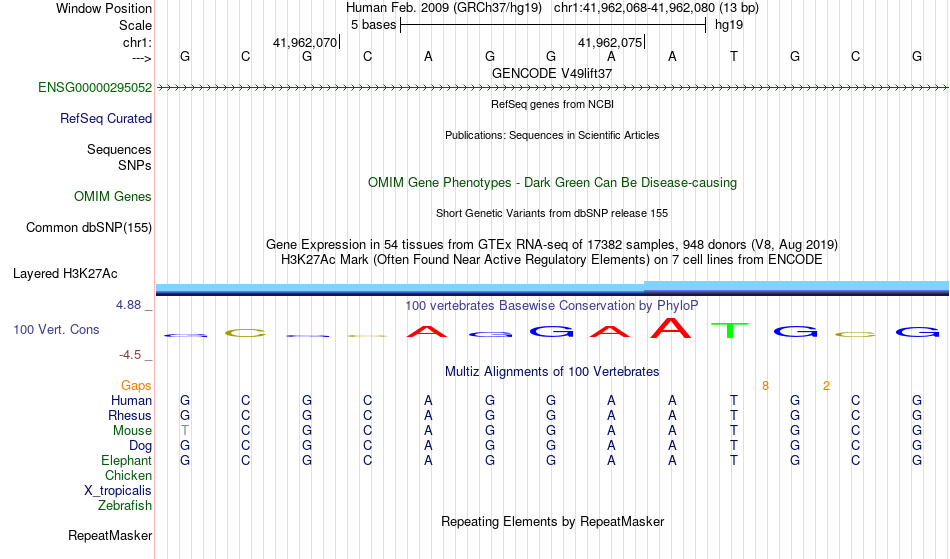This screenshot has width=950, height=559.
Task: Click the Scale label
Action: point(136,25)
